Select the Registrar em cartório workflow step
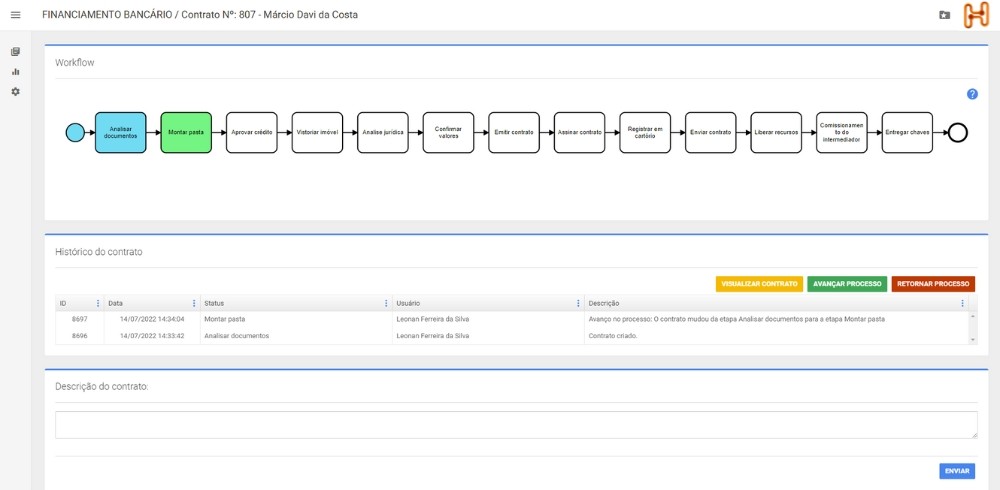1000x490 pixels. coord(645,133)
